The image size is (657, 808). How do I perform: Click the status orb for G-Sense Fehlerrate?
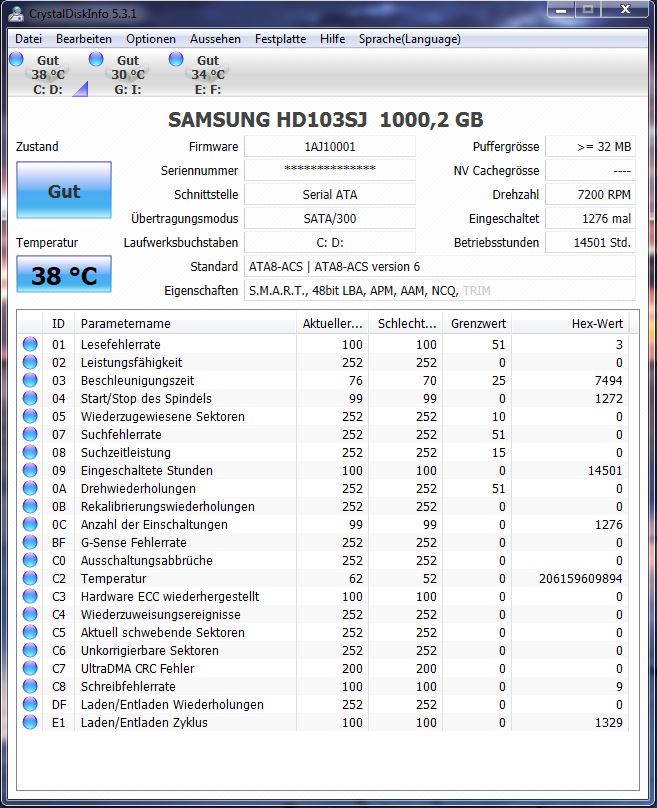(x=30, y=542)
